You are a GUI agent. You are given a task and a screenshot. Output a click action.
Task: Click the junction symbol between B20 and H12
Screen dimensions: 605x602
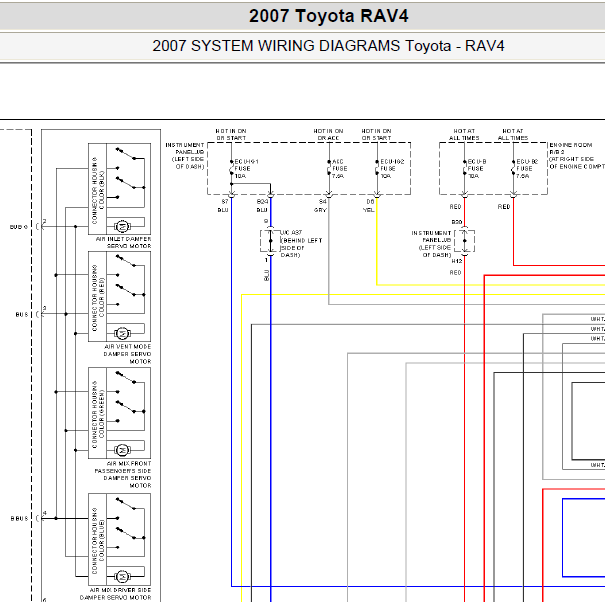(465, 241)
